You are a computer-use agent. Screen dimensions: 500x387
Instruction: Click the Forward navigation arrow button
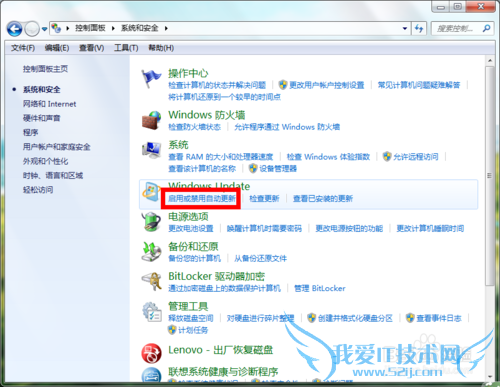click(x=32, y=29)
